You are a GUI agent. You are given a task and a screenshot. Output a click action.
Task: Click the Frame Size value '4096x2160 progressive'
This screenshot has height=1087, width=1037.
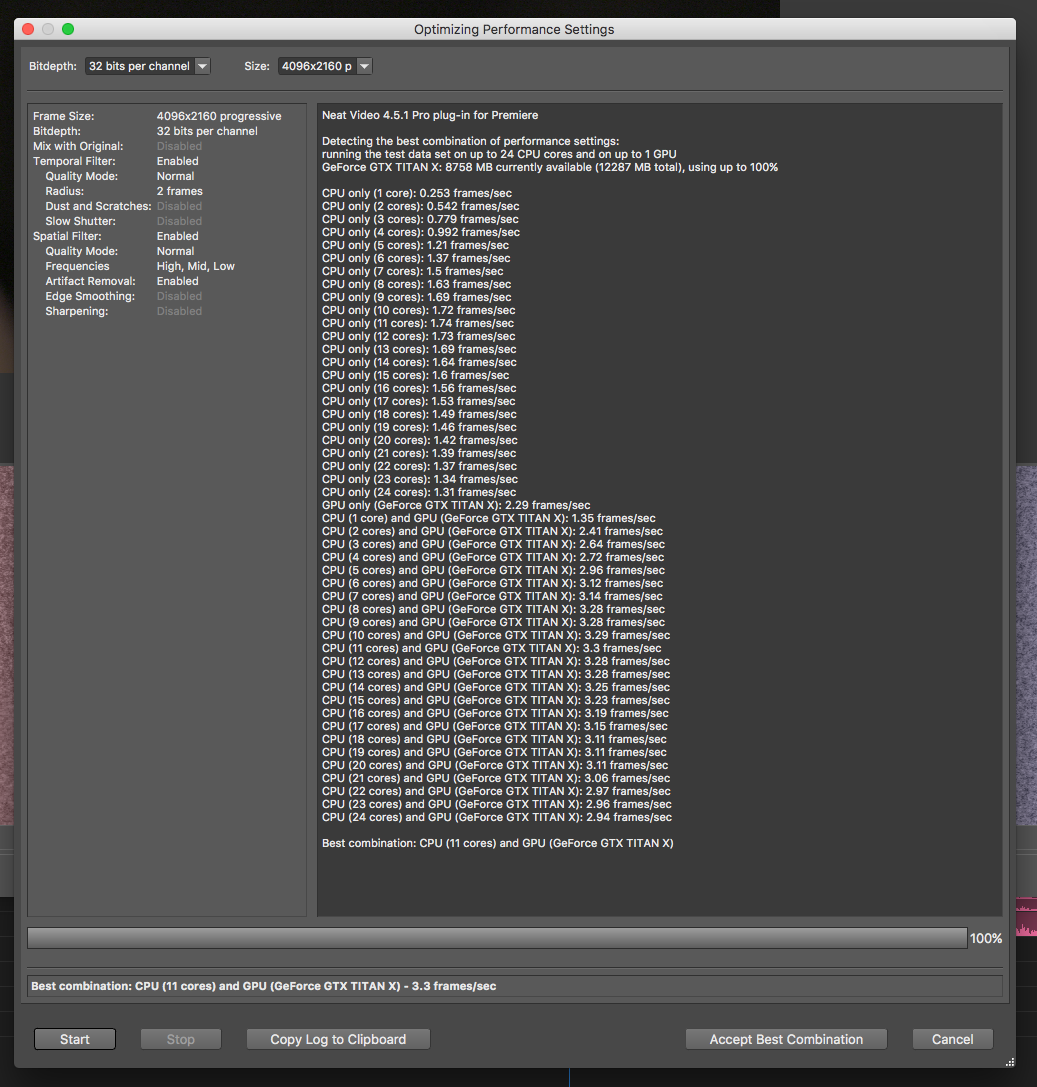pyautogui.click(x=219, y=116)
